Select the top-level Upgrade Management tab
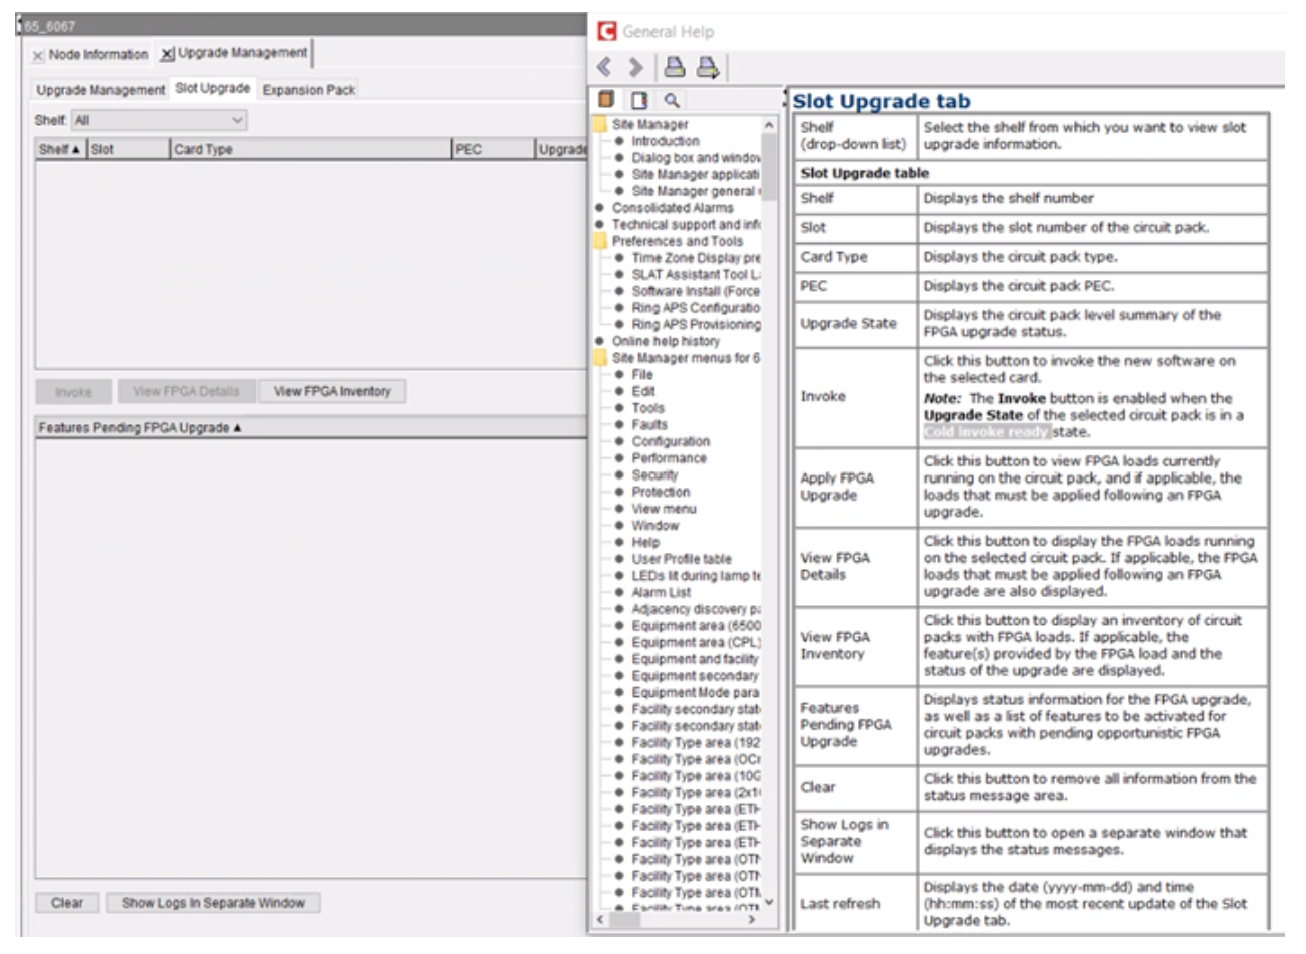The height and width of the screenshot is (954, 1306). click(242, 52)
